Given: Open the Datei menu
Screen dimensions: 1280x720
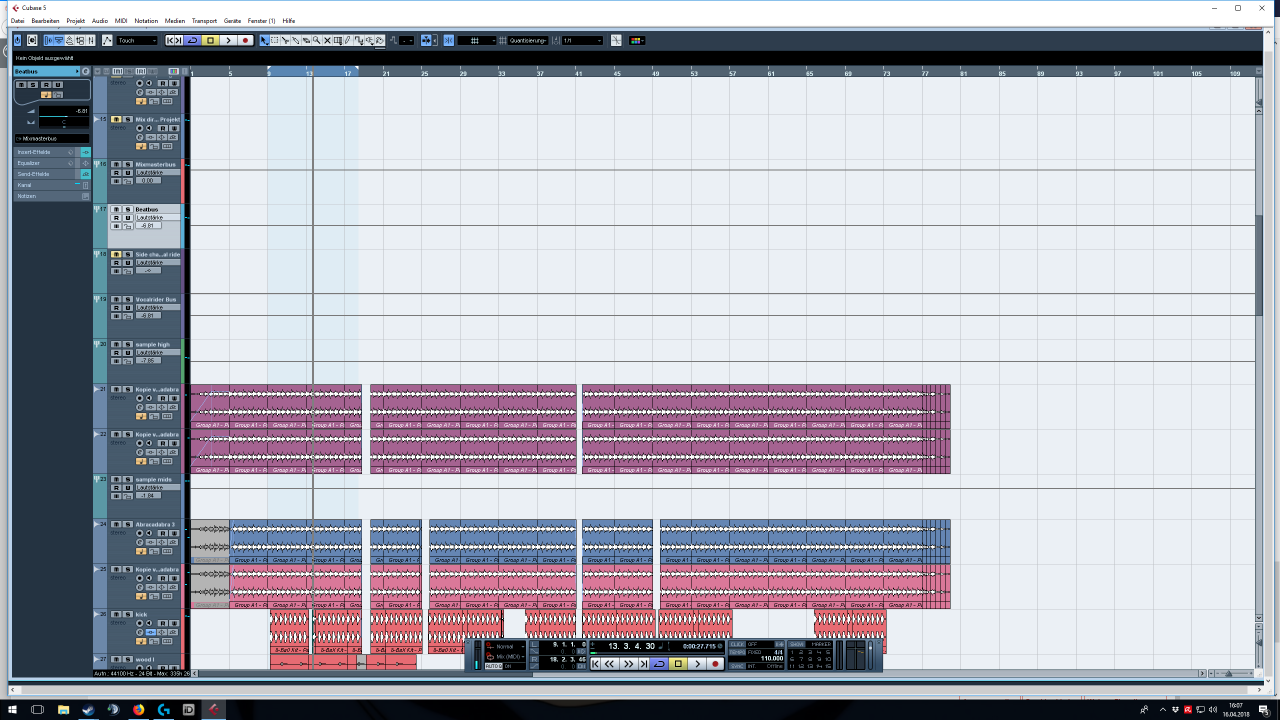Looking at the screenshot, I should [x=17, y=20].
